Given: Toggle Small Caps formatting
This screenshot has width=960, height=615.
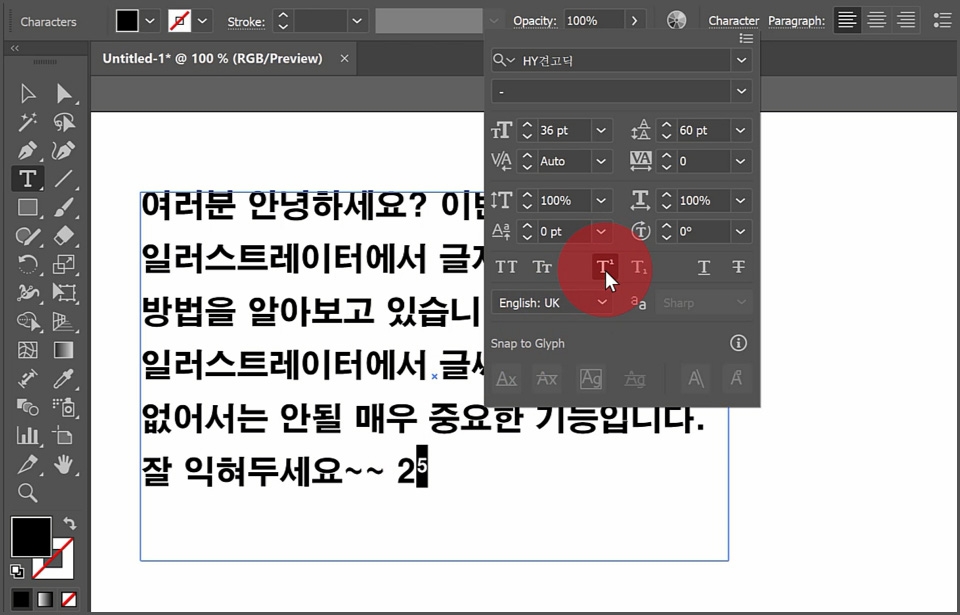Looking at the screenshot, I should 542,267.
